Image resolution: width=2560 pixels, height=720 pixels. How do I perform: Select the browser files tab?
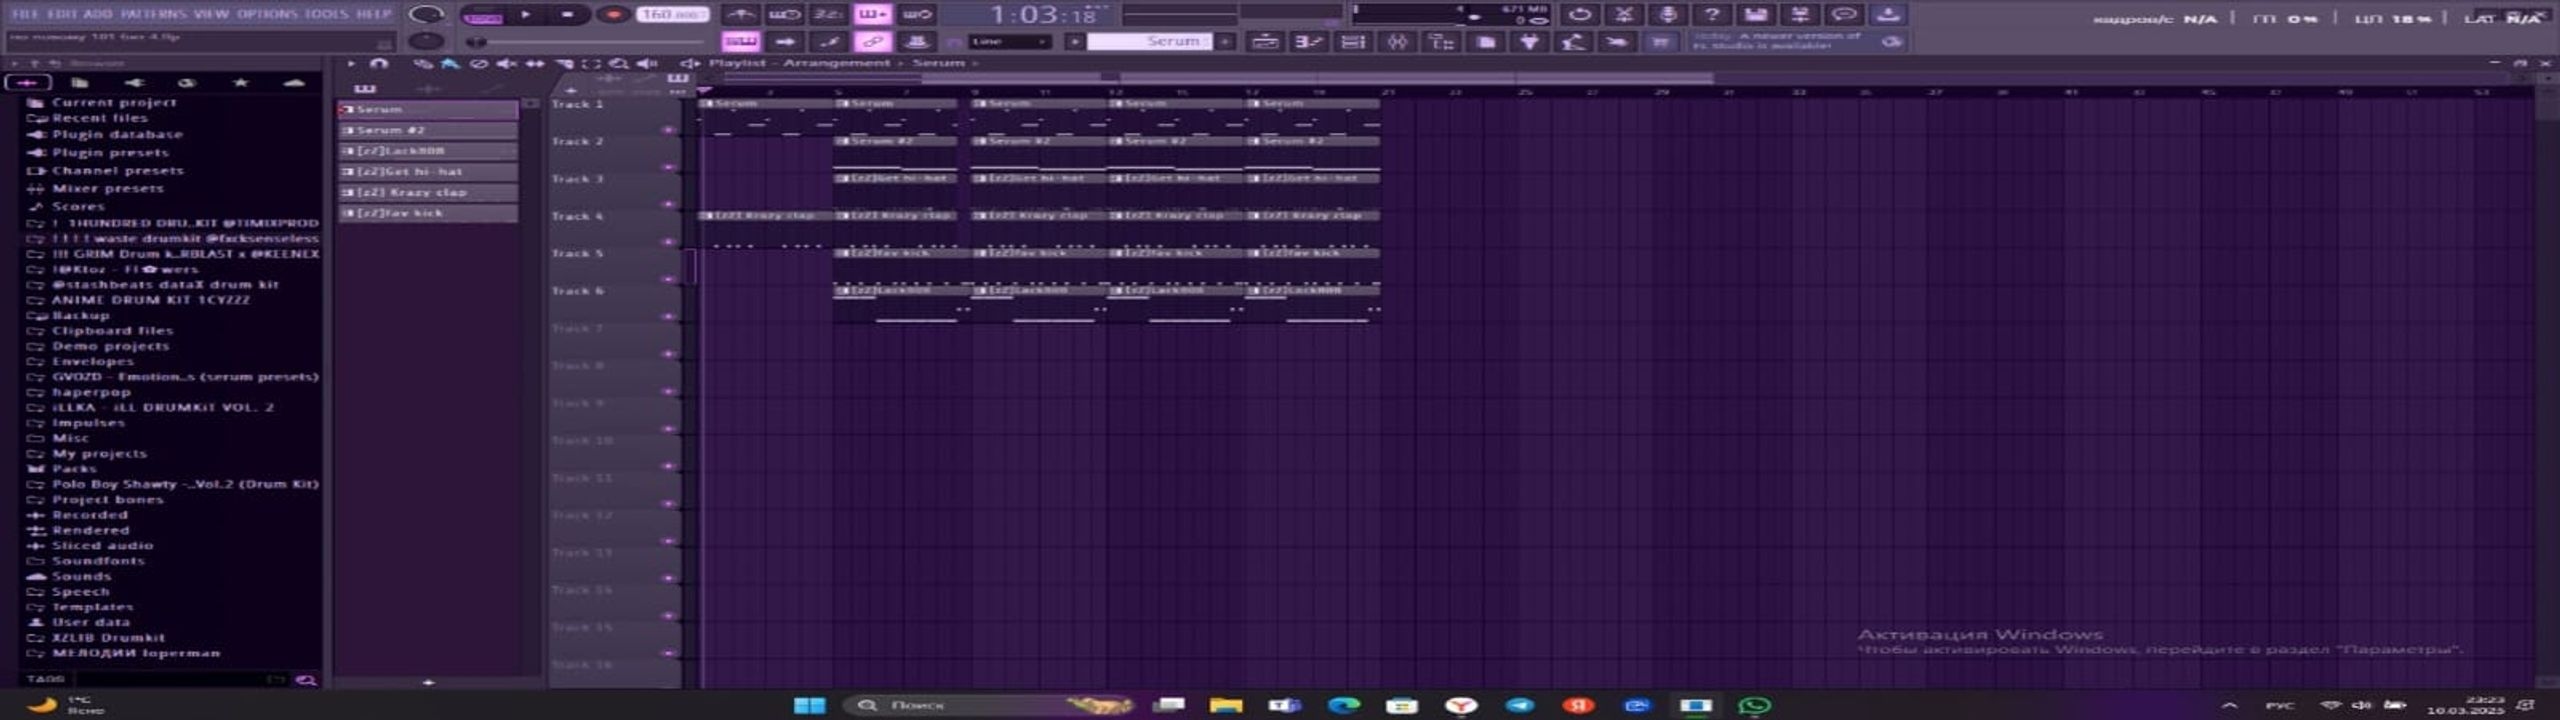point(80,82)
